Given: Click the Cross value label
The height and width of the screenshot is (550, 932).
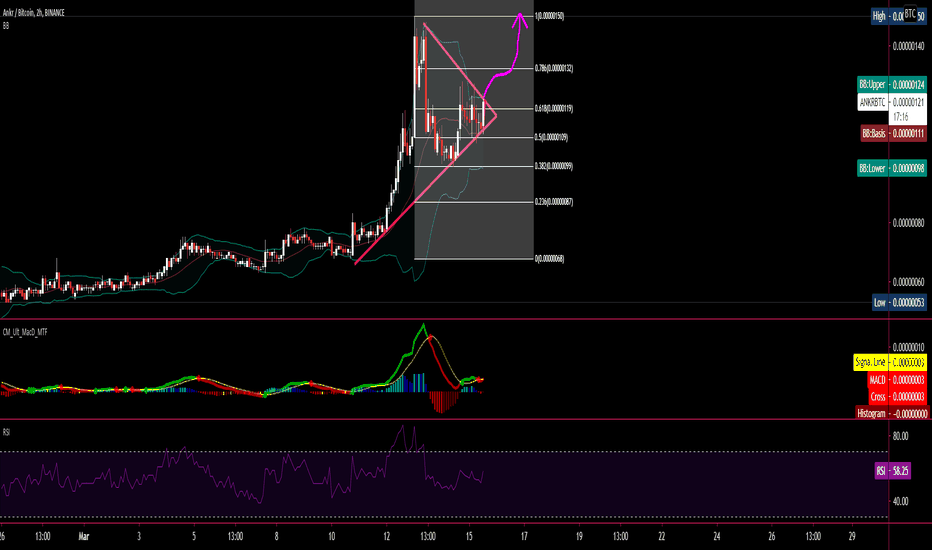Looking at the screenshot, I should [896, 397].
